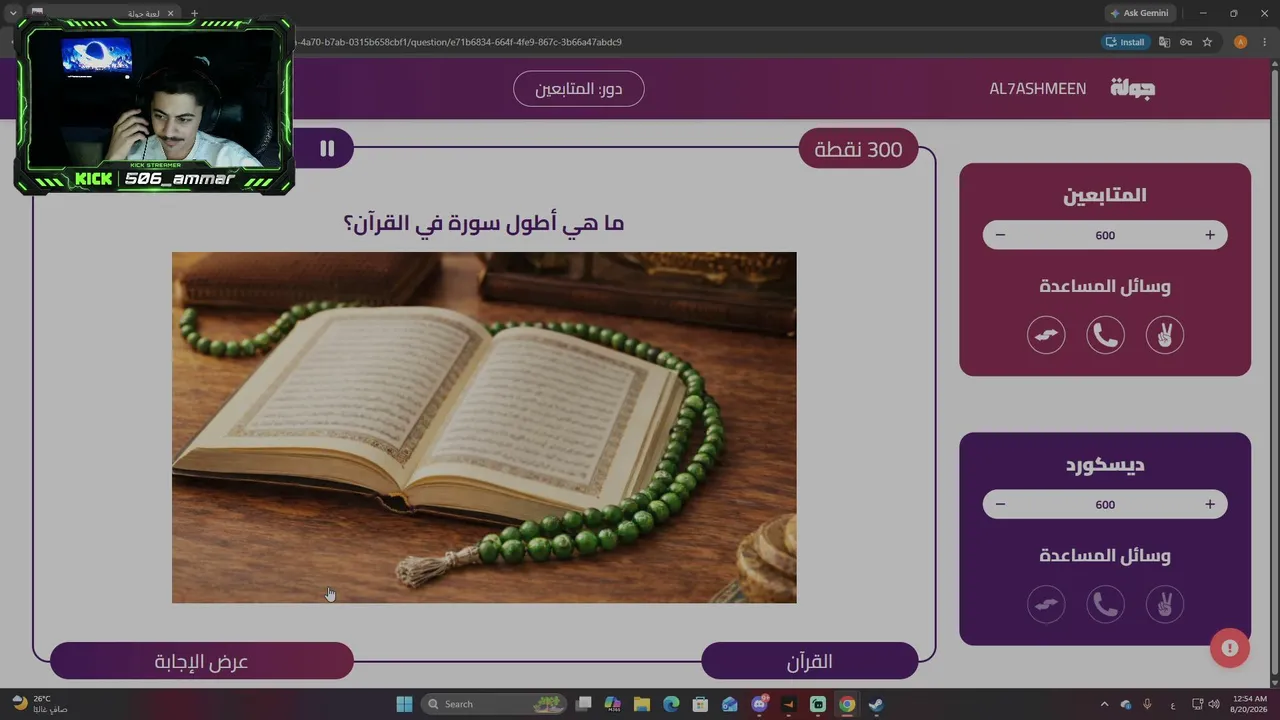Click the المتابعين team name heading

pyautogui.click(x=1105, y=195)
